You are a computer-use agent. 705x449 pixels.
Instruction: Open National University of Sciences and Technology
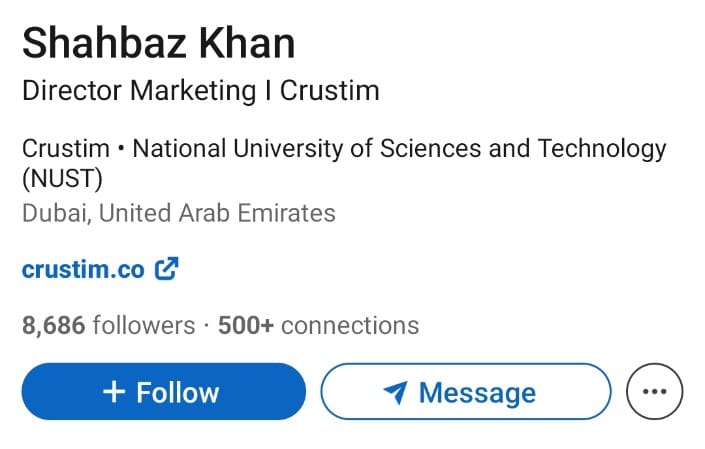[399, 150]
